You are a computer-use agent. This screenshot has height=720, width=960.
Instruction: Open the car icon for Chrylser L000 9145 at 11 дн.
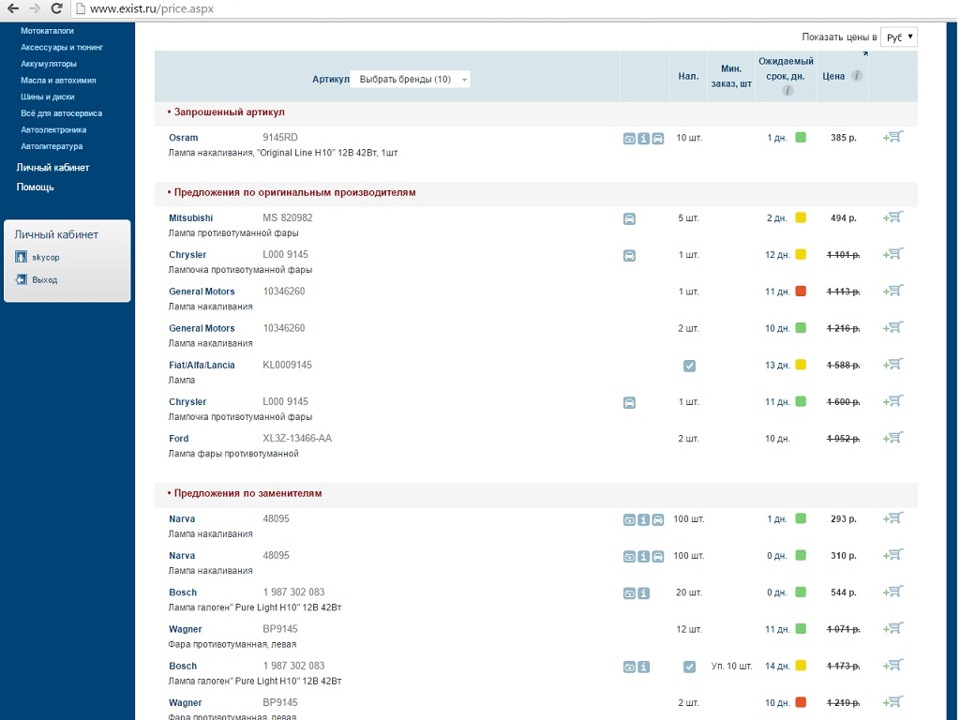tap(629, 403)
